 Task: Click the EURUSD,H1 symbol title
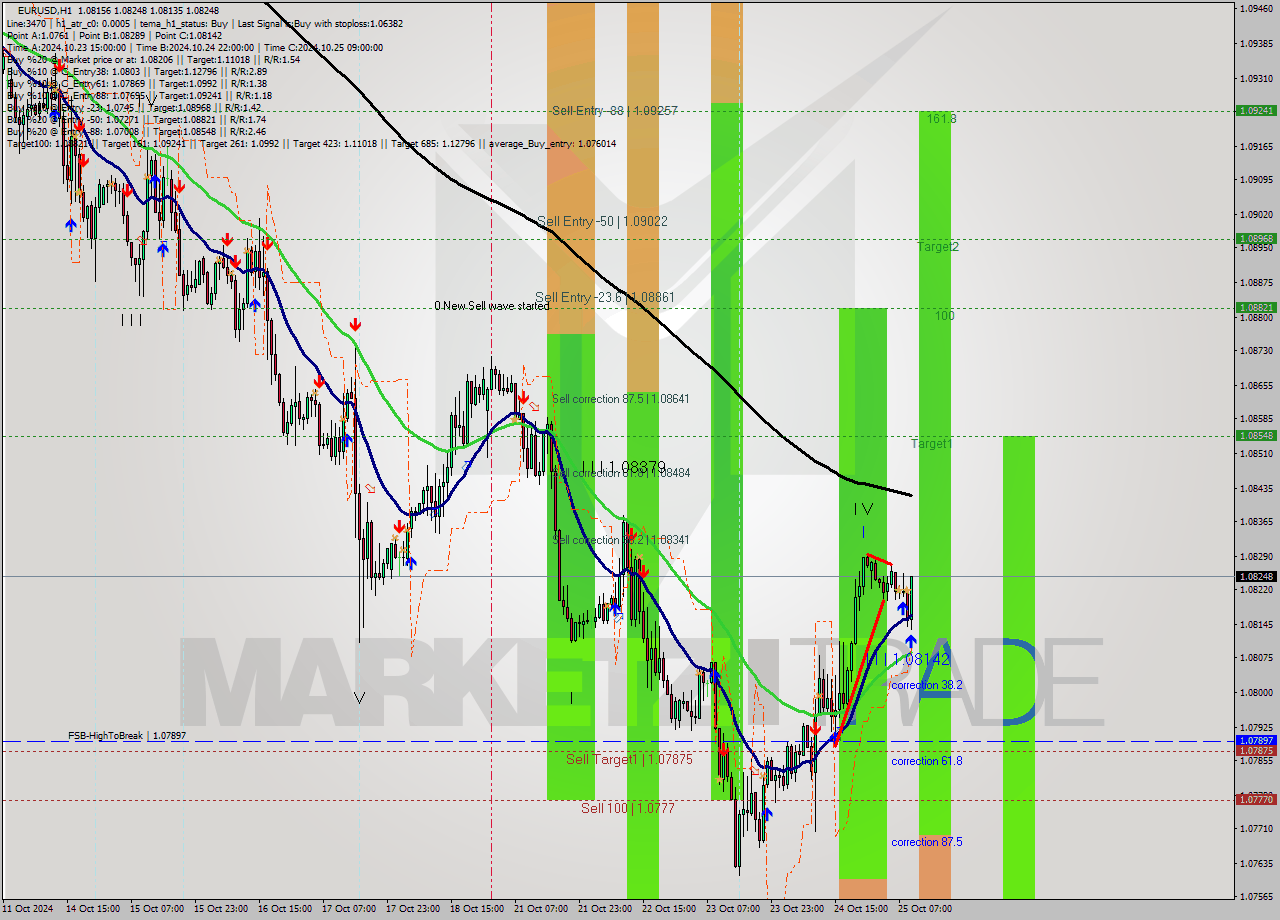(x=45, y=10)
